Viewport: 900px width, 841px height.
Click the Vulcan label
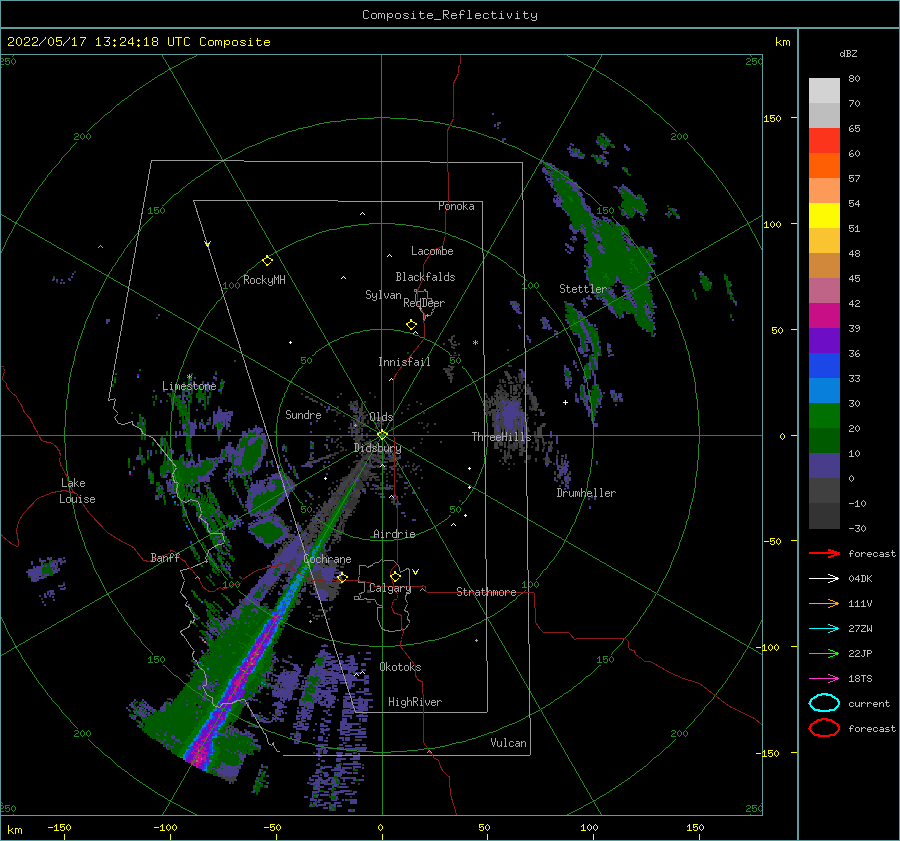point(508,743)
